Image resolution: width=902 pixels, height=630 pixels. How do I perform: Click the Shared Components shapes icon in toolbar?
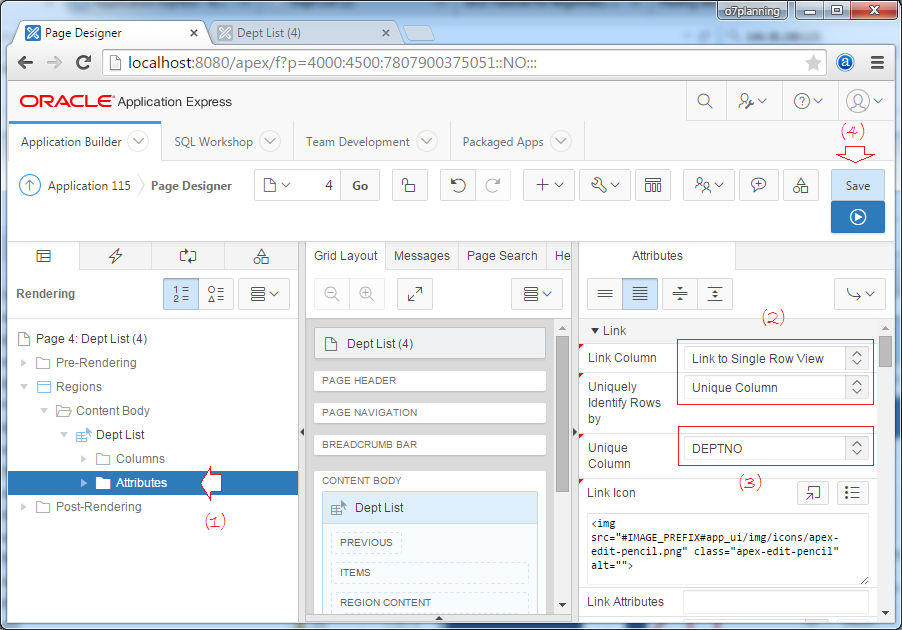(801, 185)
